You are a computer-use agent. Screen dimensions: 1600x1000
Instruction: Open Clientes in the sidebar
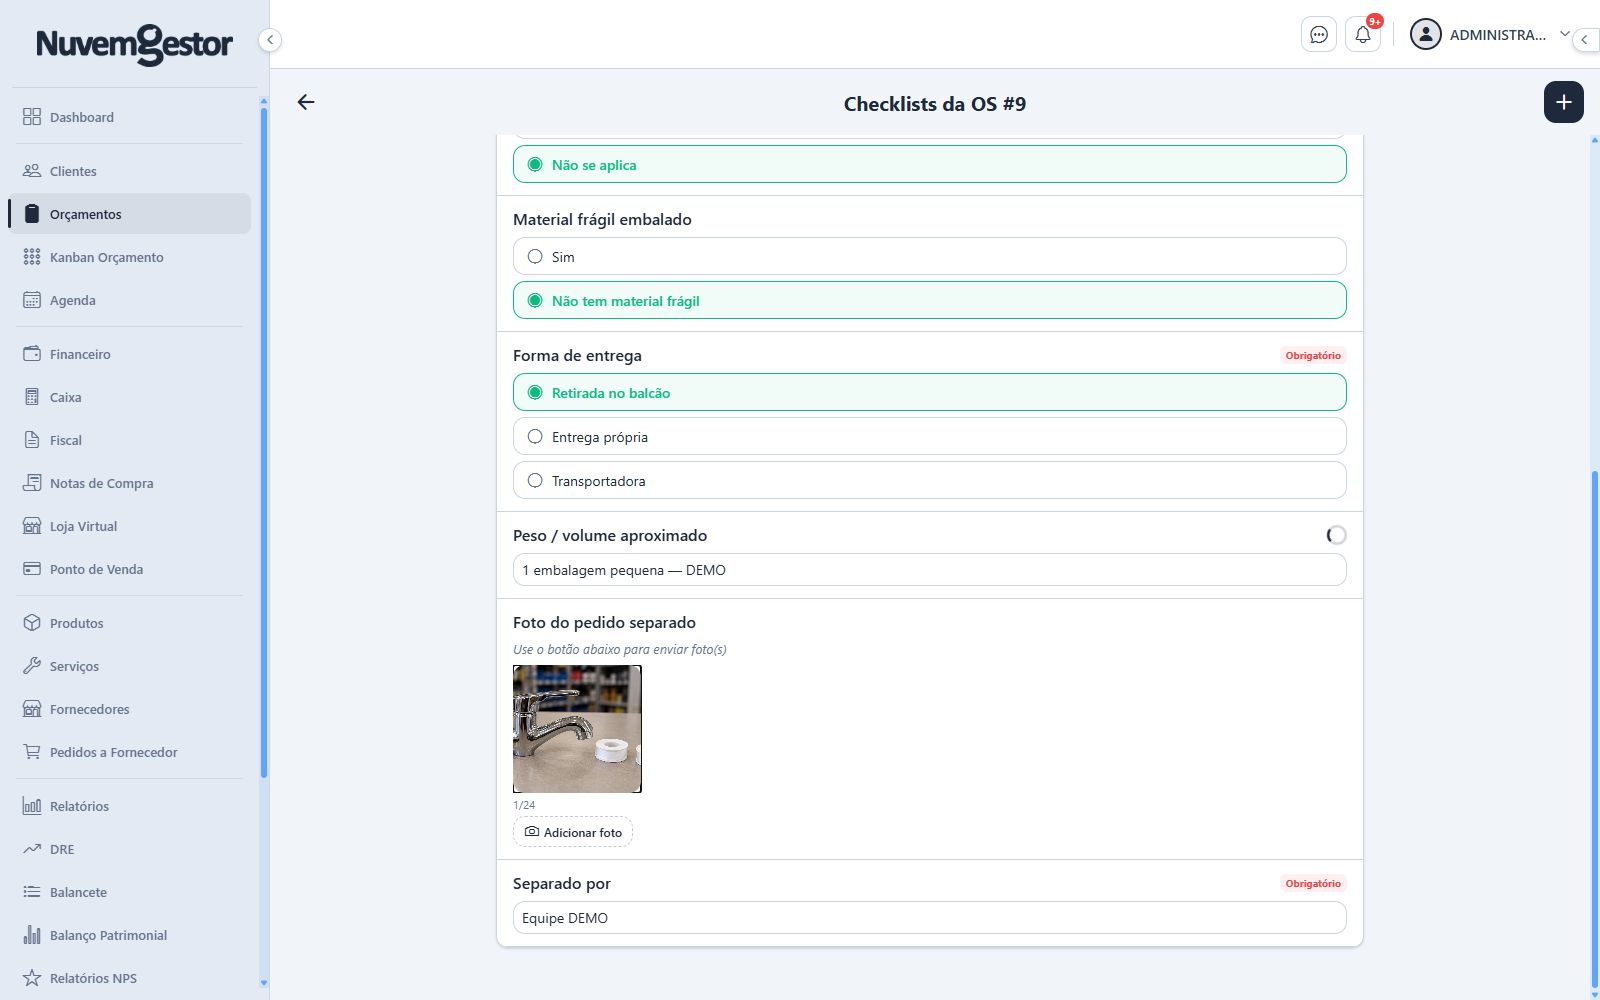(130, 171)
